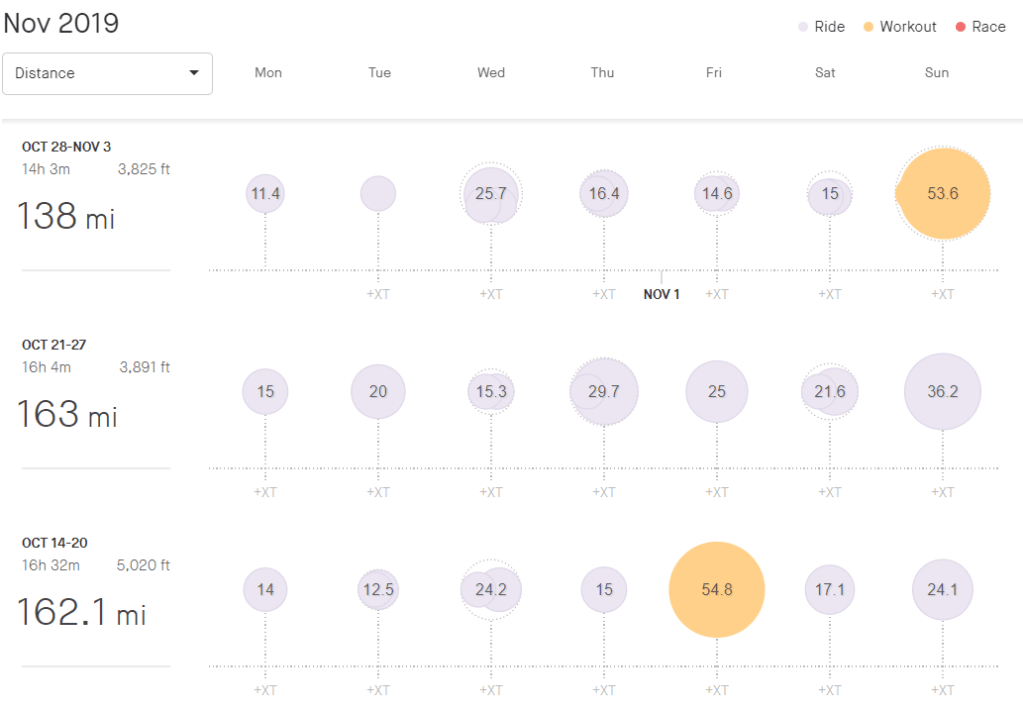Toggle the Ride legend label
The image size is (1023, 711).
click(x=829, y=27)
